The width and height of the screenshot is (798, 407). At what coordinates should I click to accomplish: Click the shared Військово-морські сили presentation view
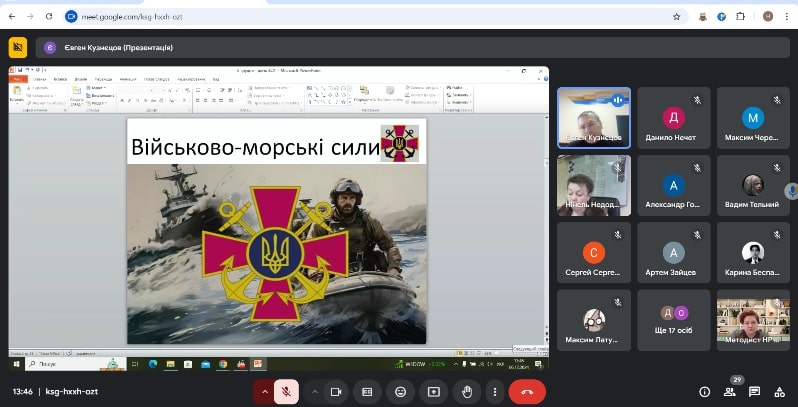pyautogui.click(x=278, y=218)
